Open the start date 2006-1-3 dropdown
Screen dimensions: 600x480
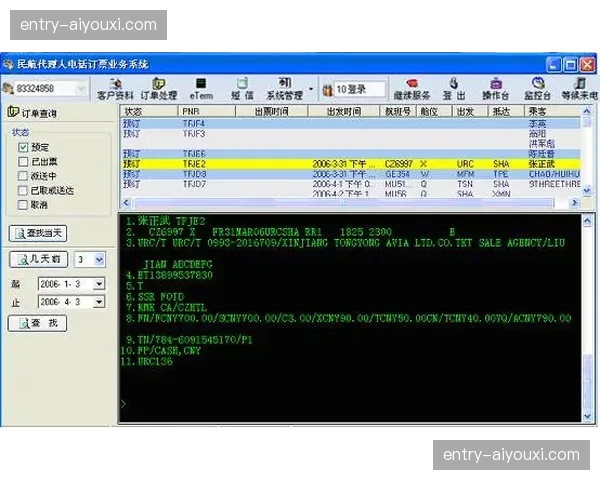(99, 284)
